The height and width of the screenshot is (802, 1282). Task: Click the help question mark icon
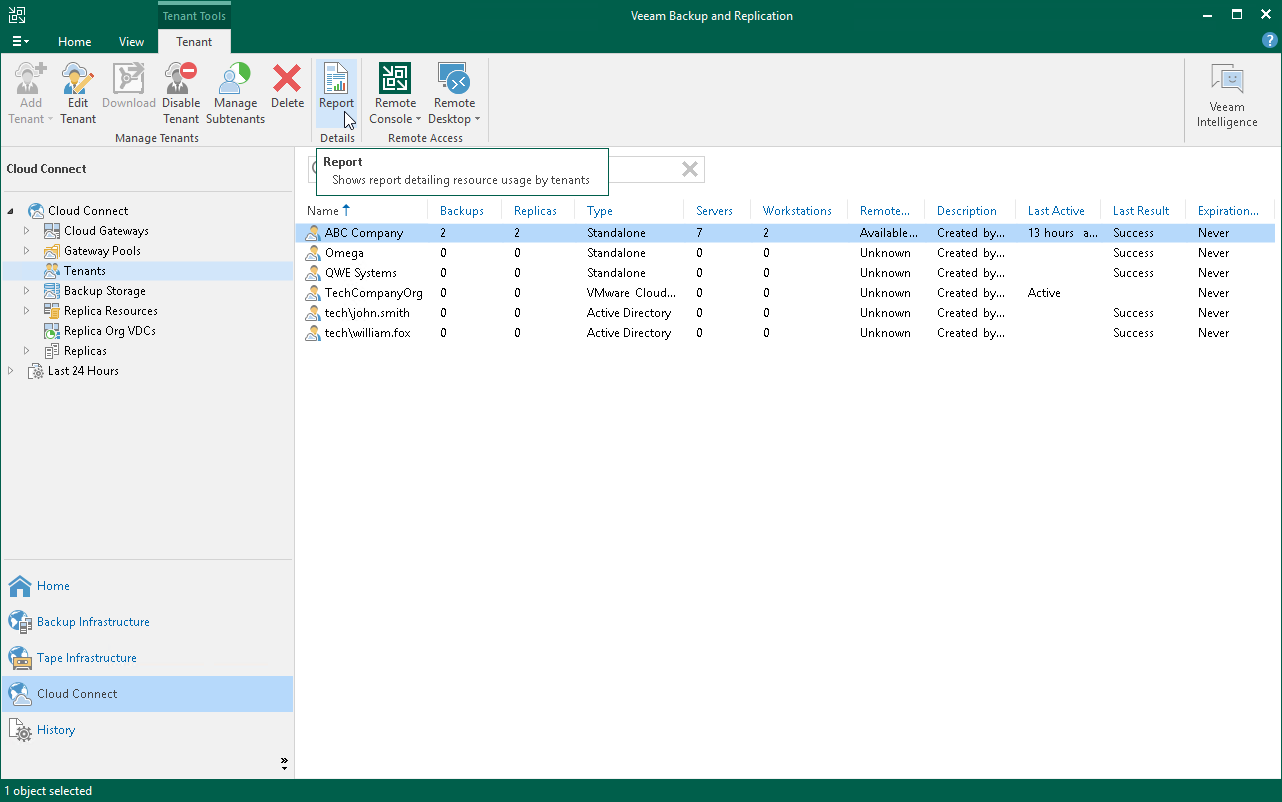point(1269,41)
